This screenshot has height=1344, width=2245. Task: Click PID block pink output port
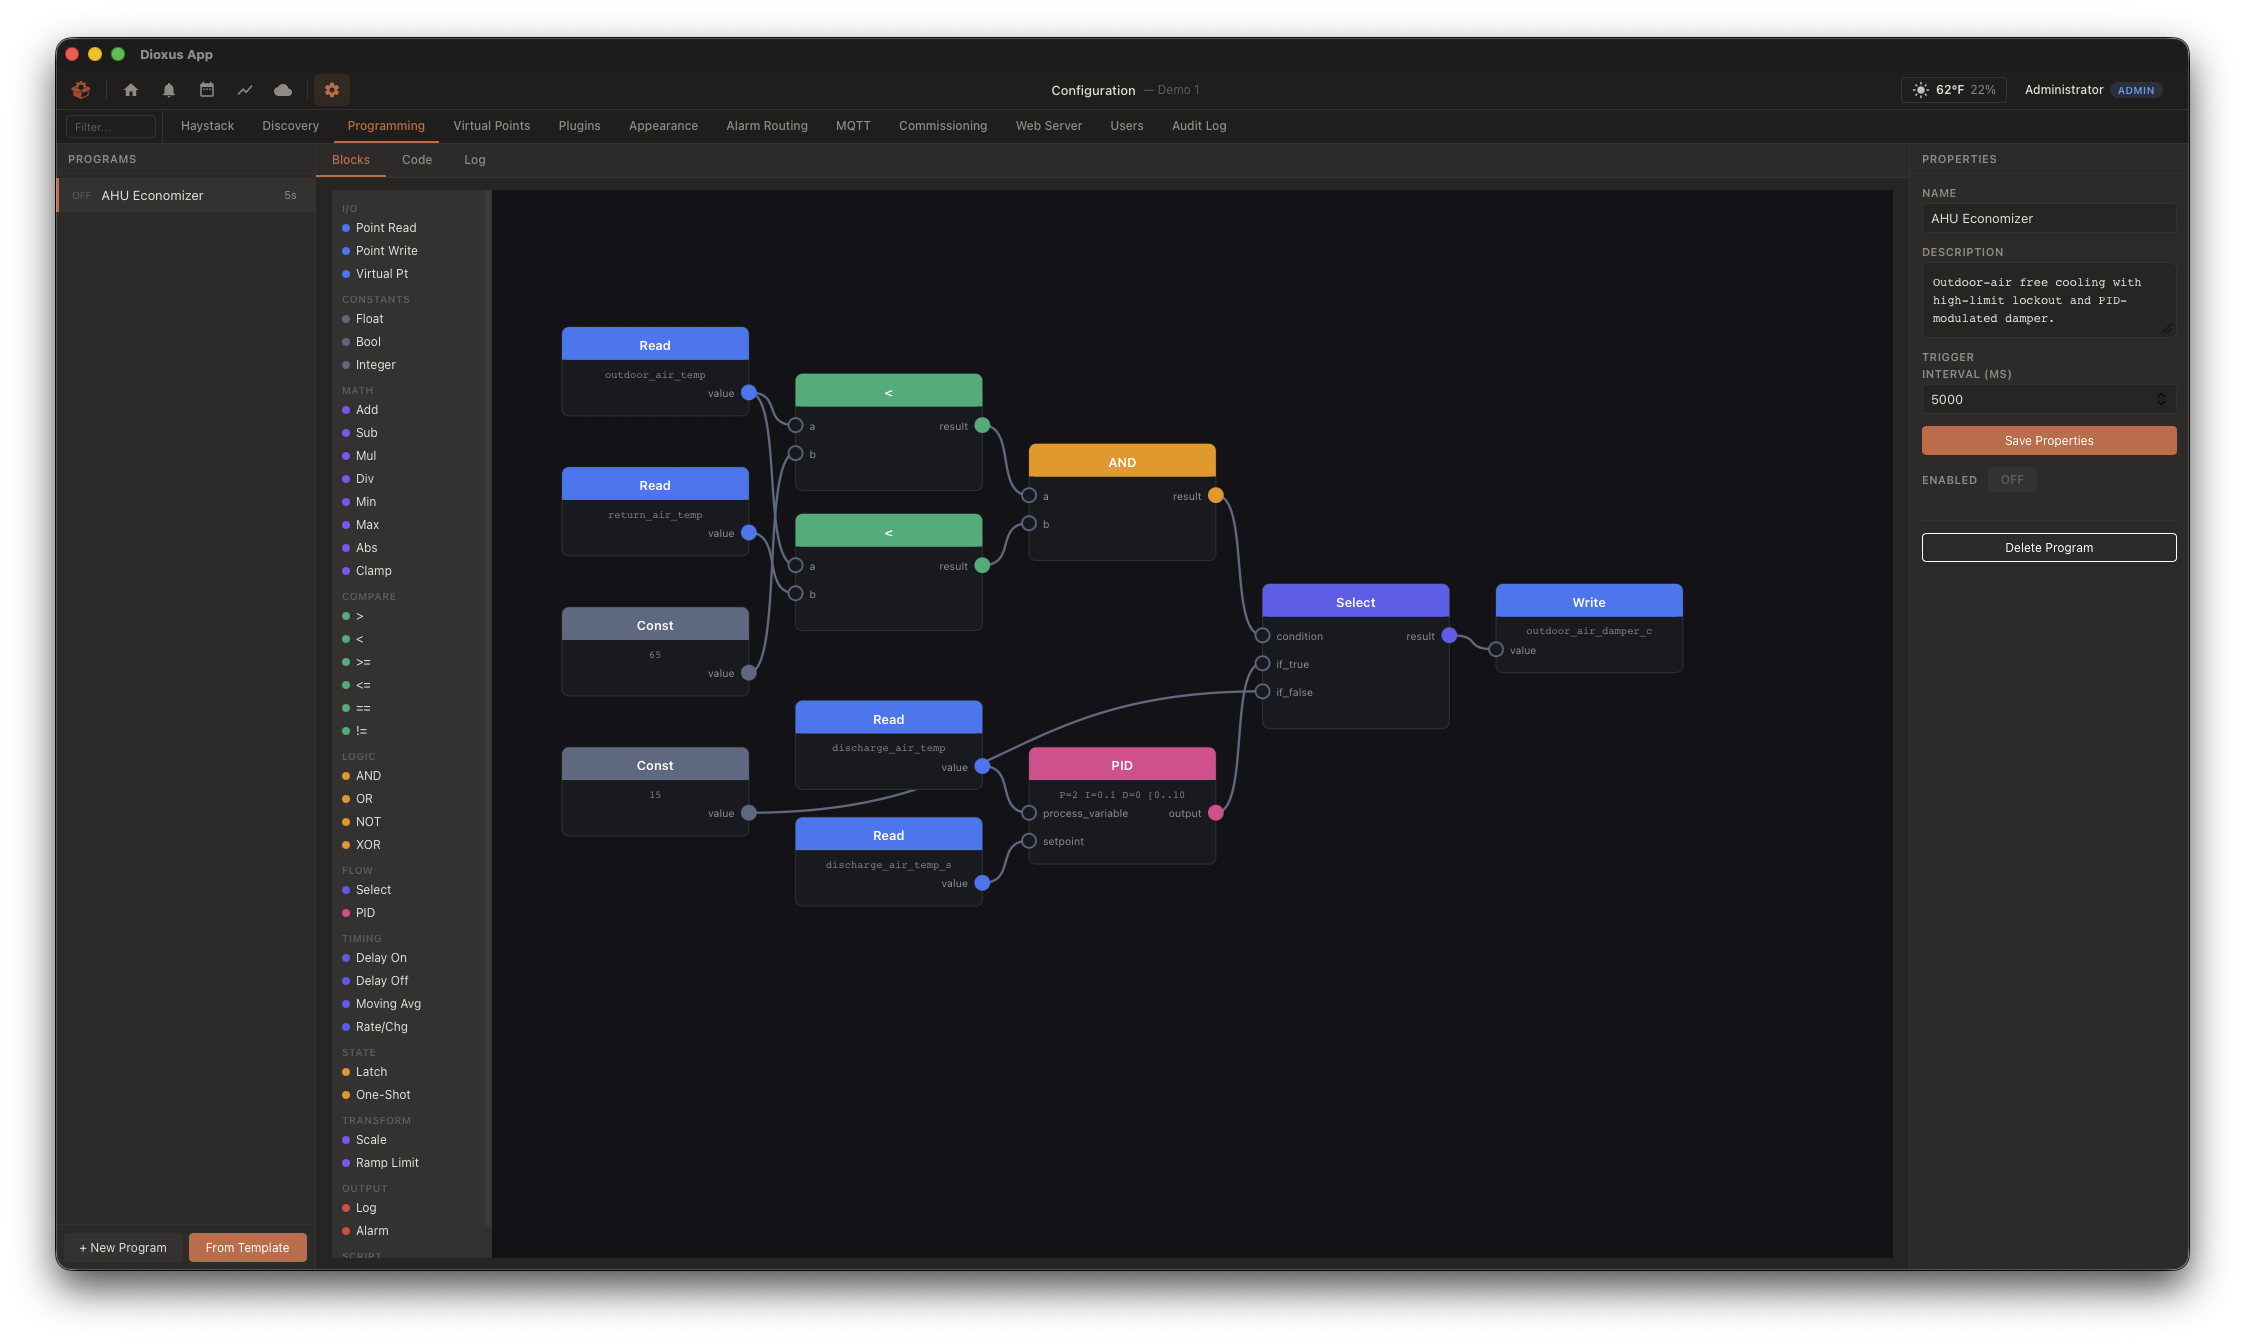1216,813
